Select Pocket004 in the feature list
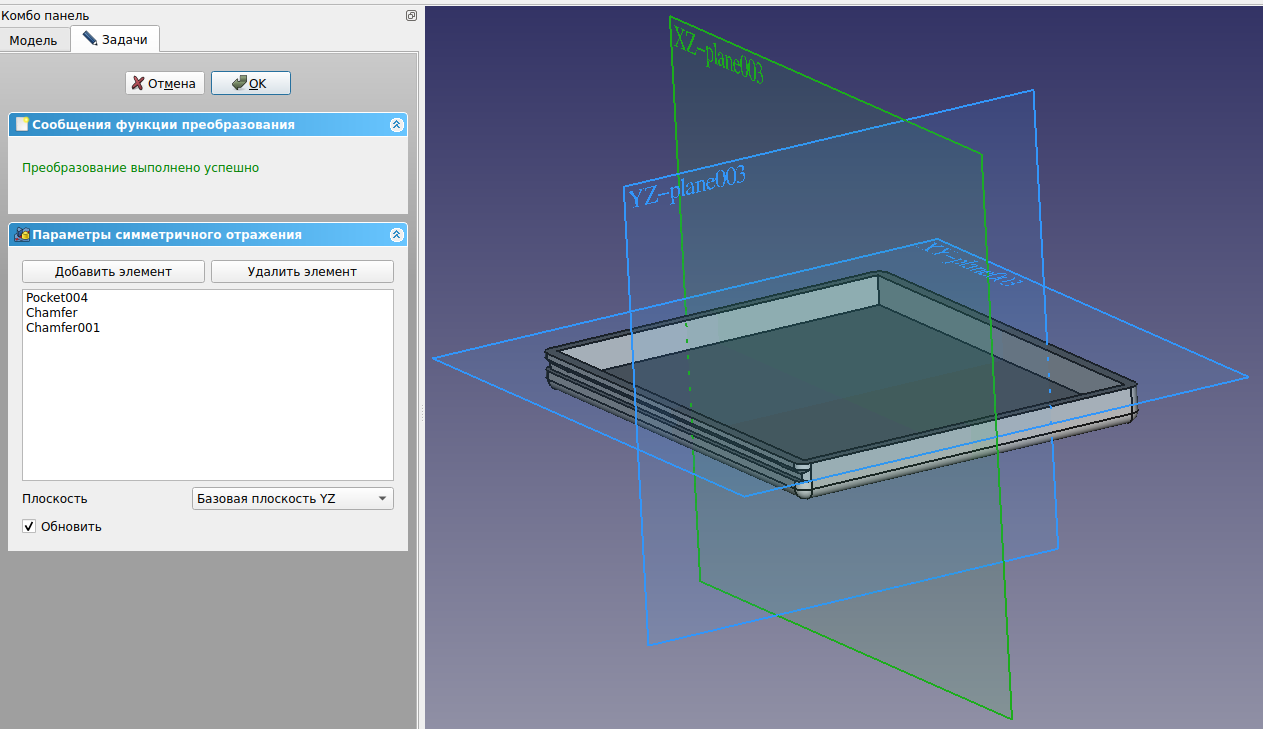Screen dimensions: 1263x729 click(57, 298)
